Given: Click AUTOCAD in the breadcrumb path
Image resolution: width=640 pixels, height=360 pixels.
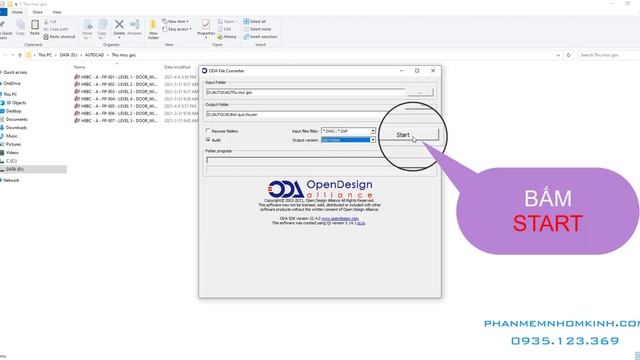Looking at the screenshot, I should (x=94, y=55).
